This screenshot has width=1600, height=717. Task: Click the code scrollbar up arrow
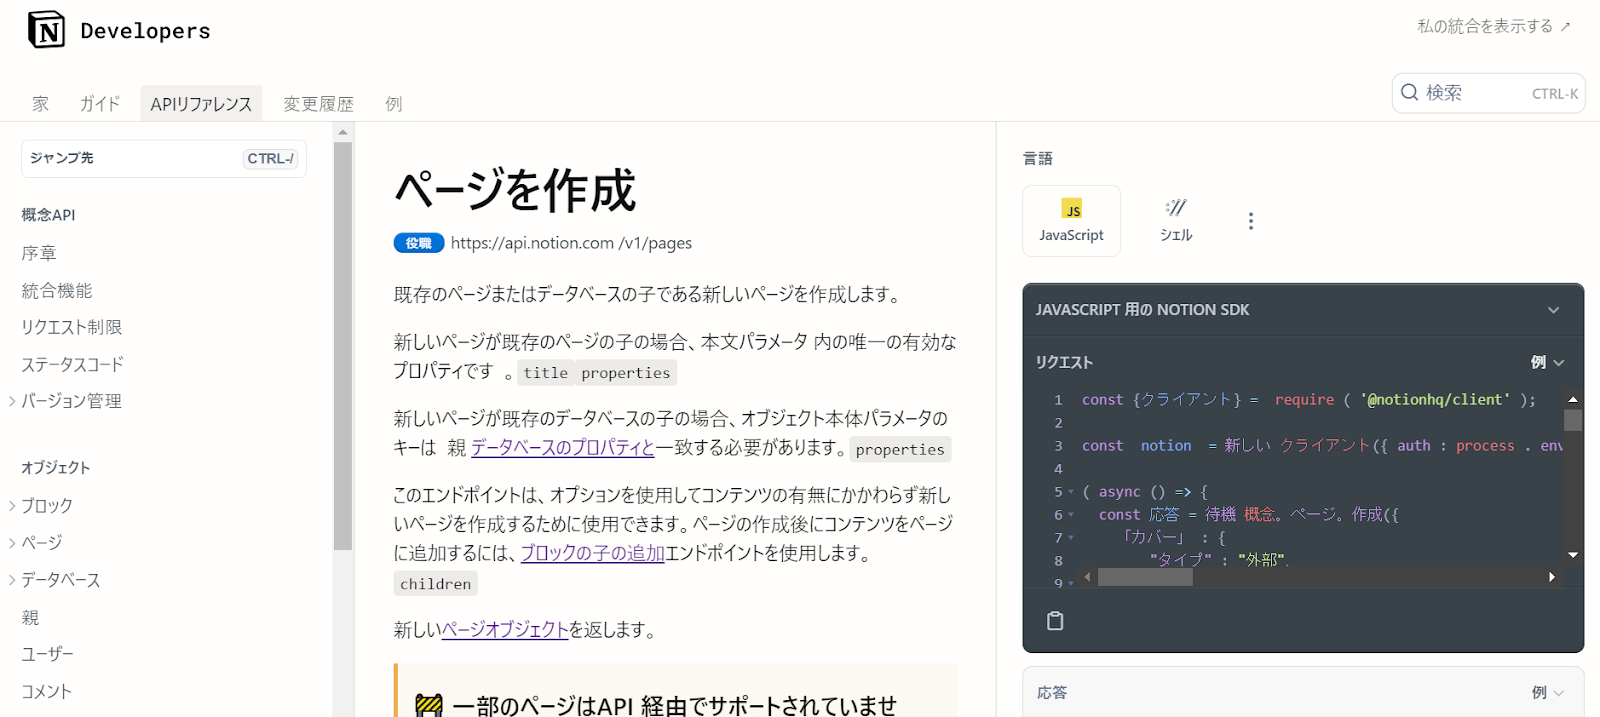1573,399
